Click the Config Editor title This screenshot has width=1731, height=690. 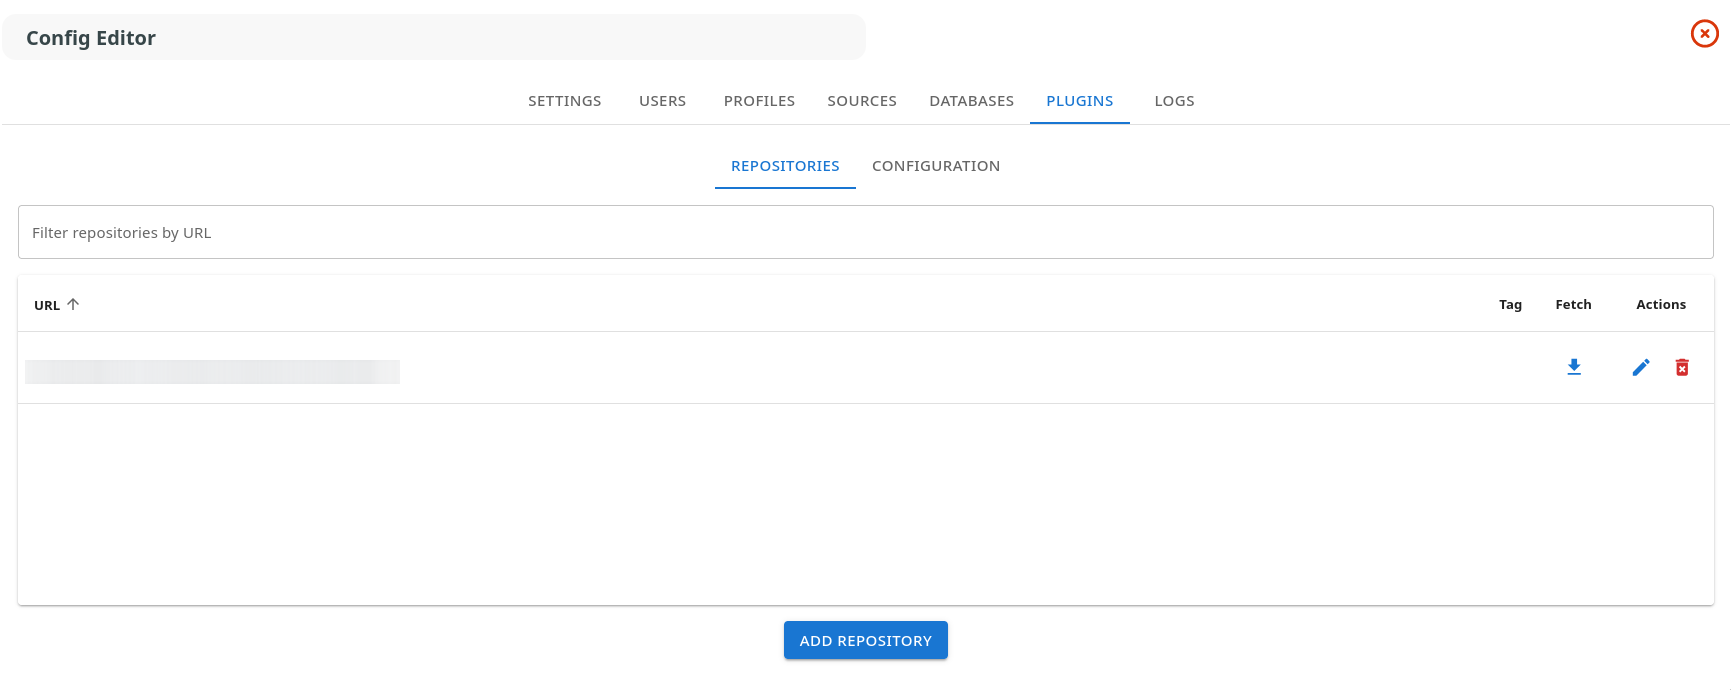pos(91,38)
